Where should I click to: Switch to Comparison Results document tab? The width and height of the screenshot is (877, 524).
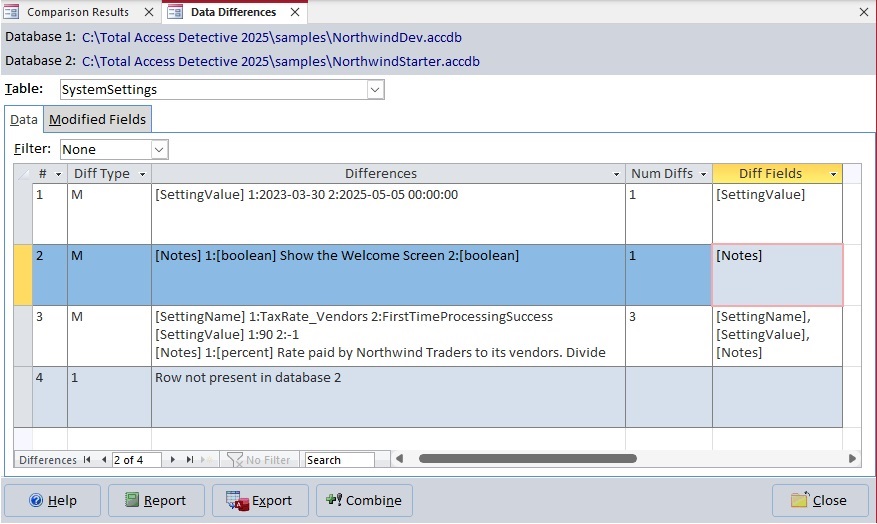[x=77, y=12]
